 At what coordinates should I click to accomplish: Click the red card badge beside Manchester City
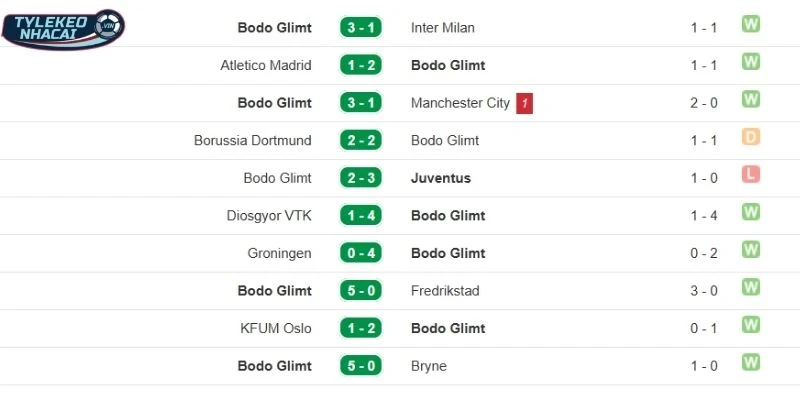[525, 103]
